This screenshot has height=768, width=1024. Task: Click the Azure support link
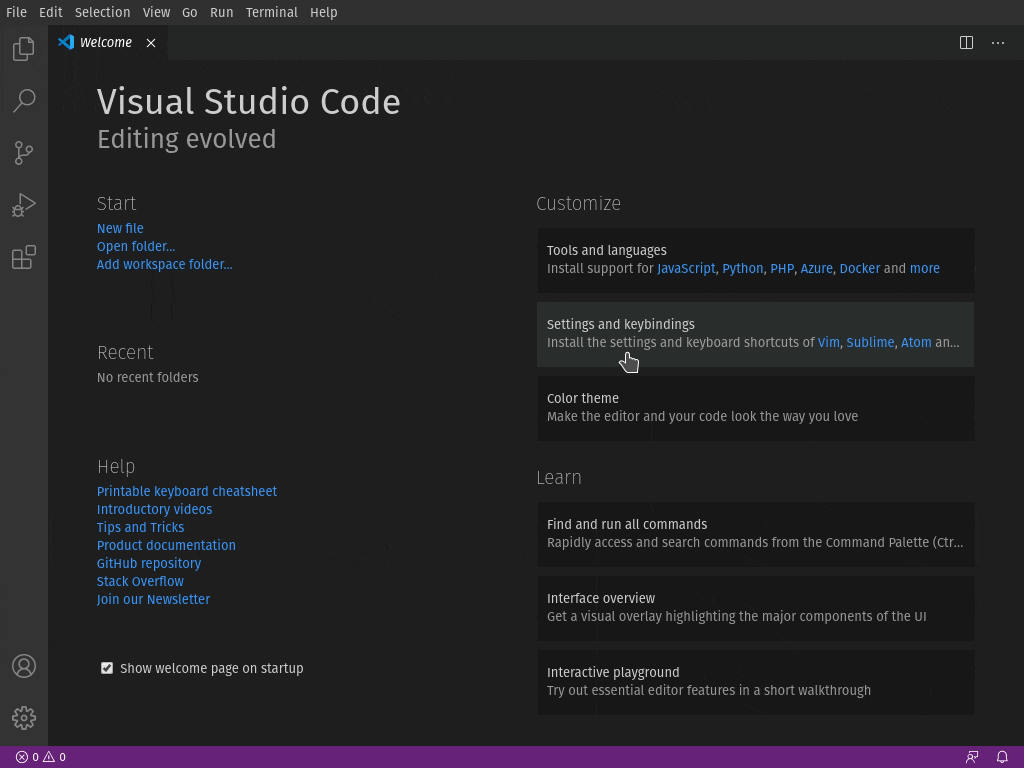point(816,268)
